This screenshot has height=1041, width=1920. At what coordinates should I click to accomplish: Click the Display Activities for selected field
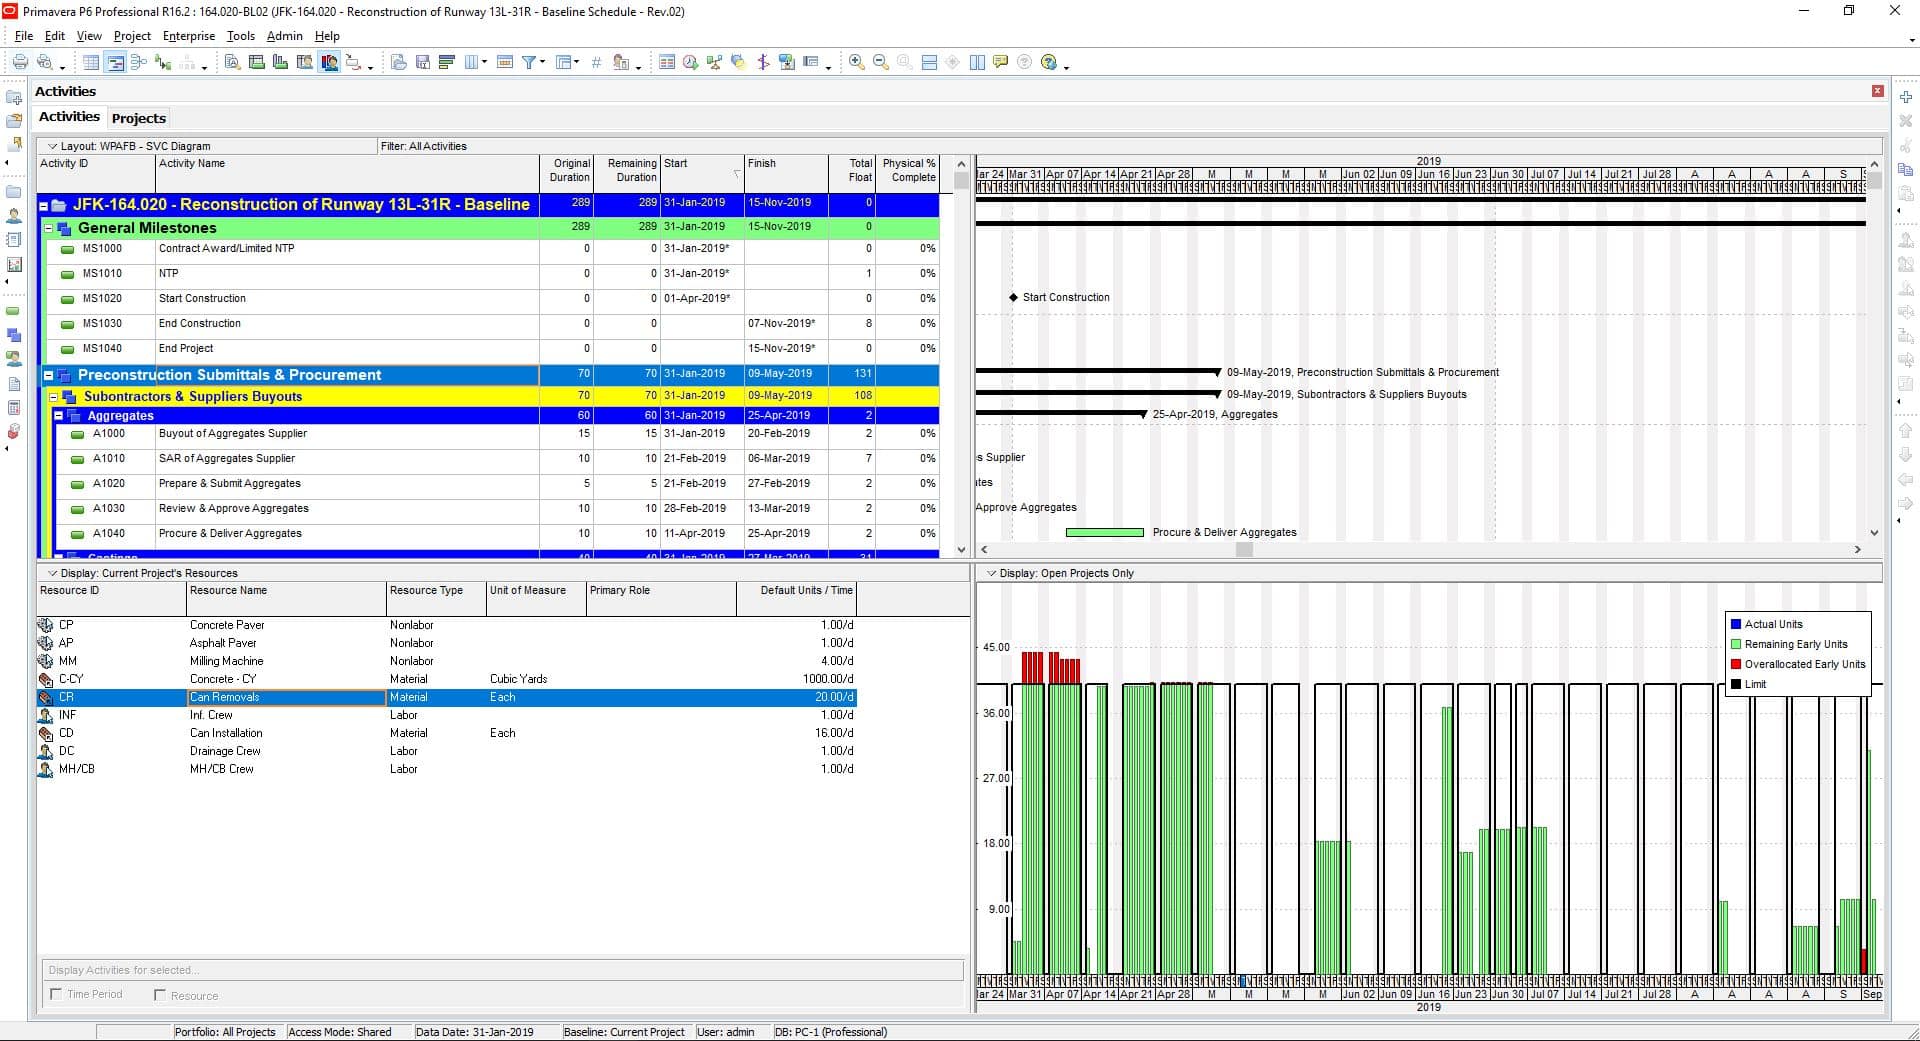pyautogui.click(x=502, y=970)
